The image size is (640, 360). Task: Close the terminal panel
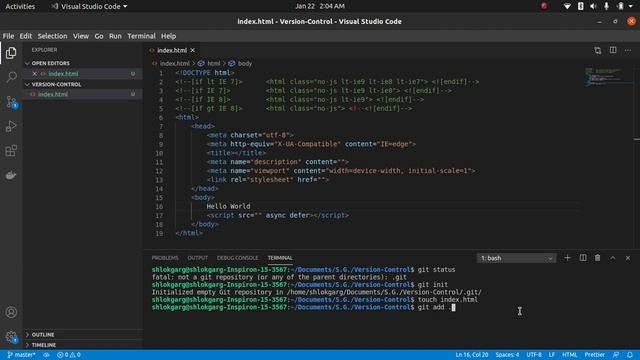click(628, 258)
